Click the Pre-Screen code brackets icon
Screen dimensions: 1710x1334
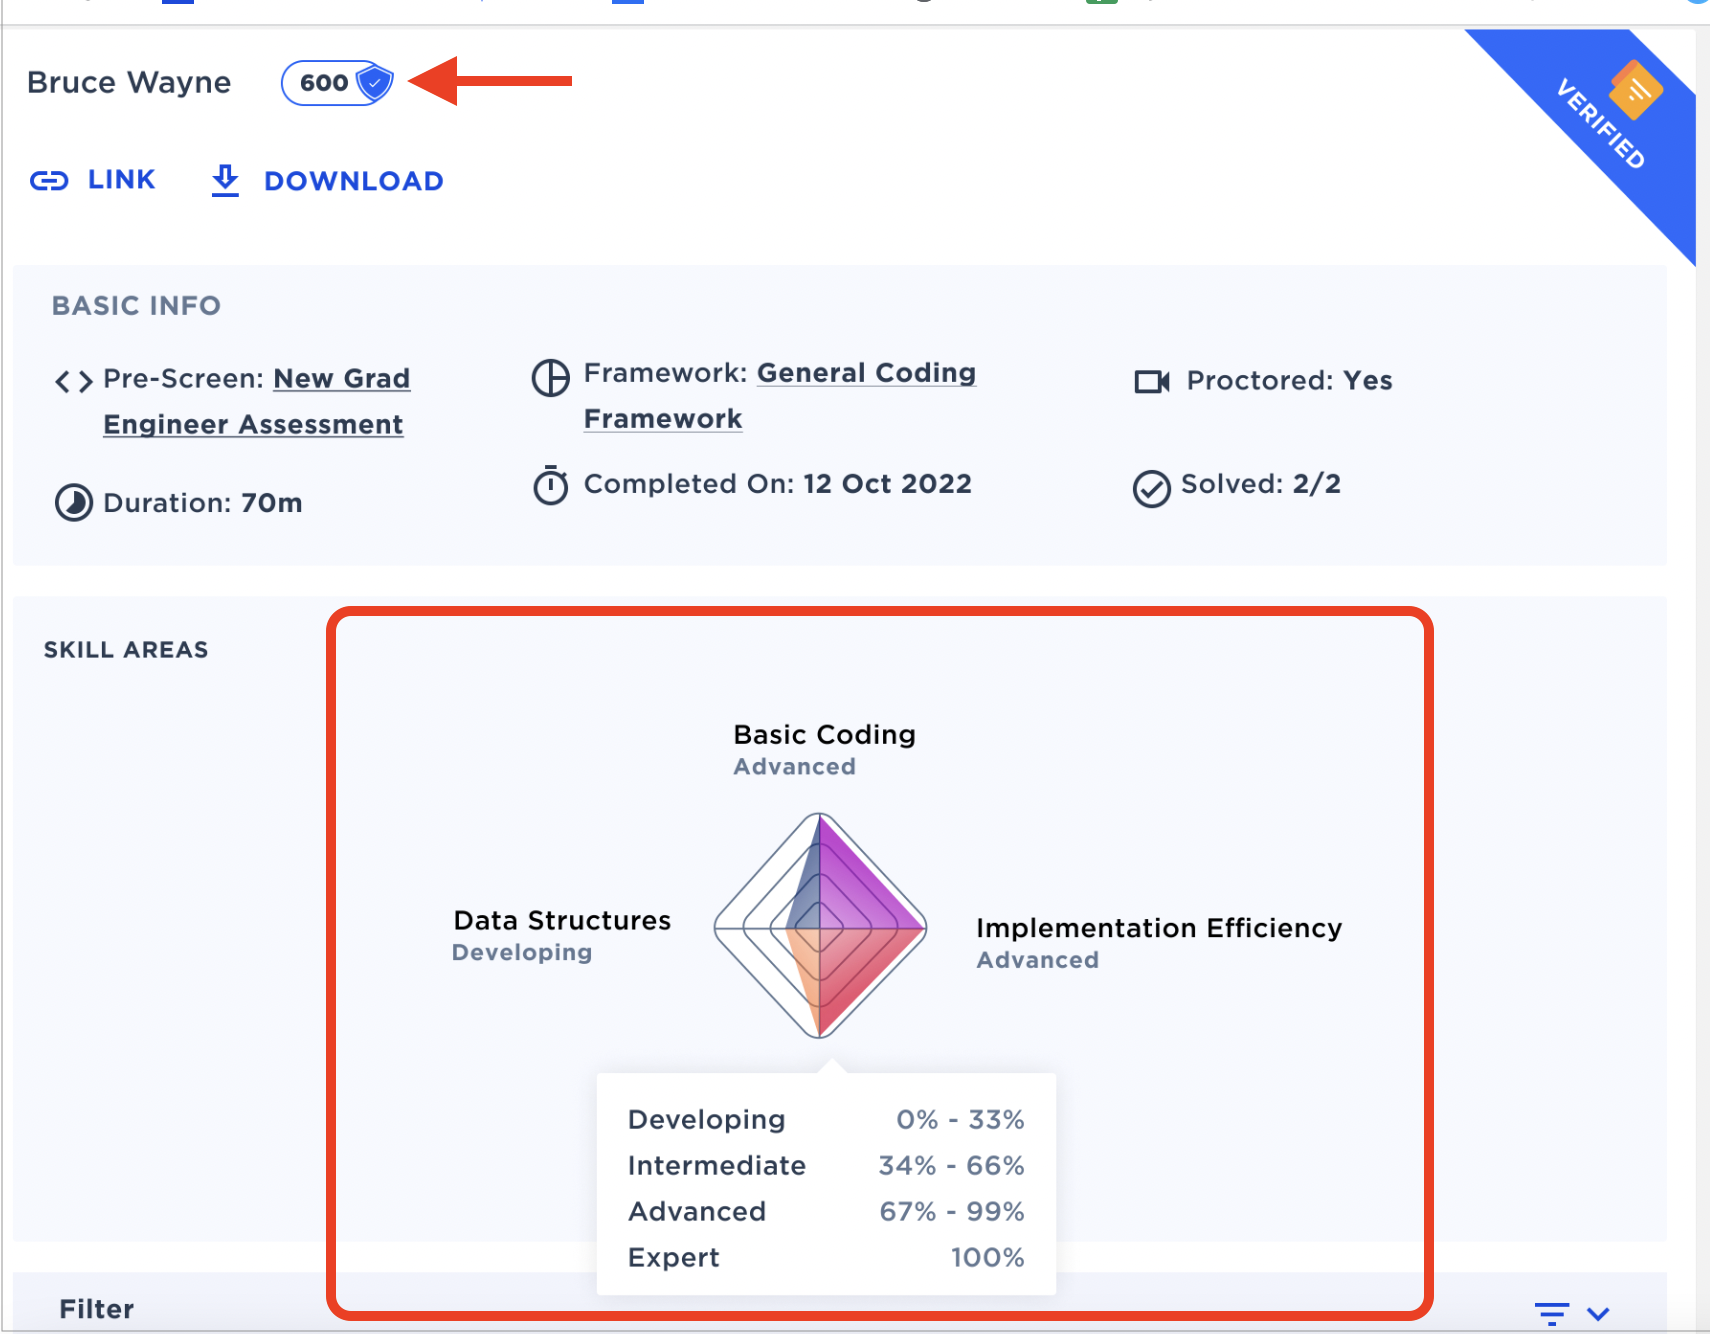point(73,381)
